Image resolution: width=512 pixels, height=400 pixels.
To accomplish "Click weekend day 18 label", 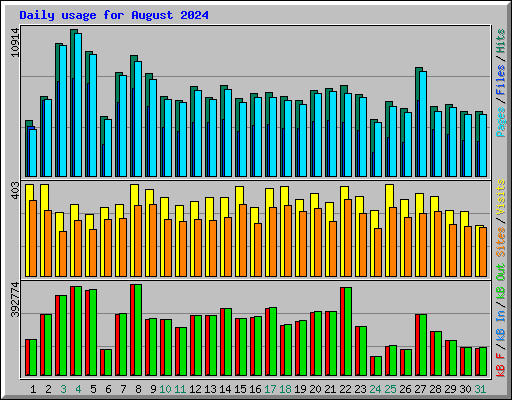I will pos(285,389).
